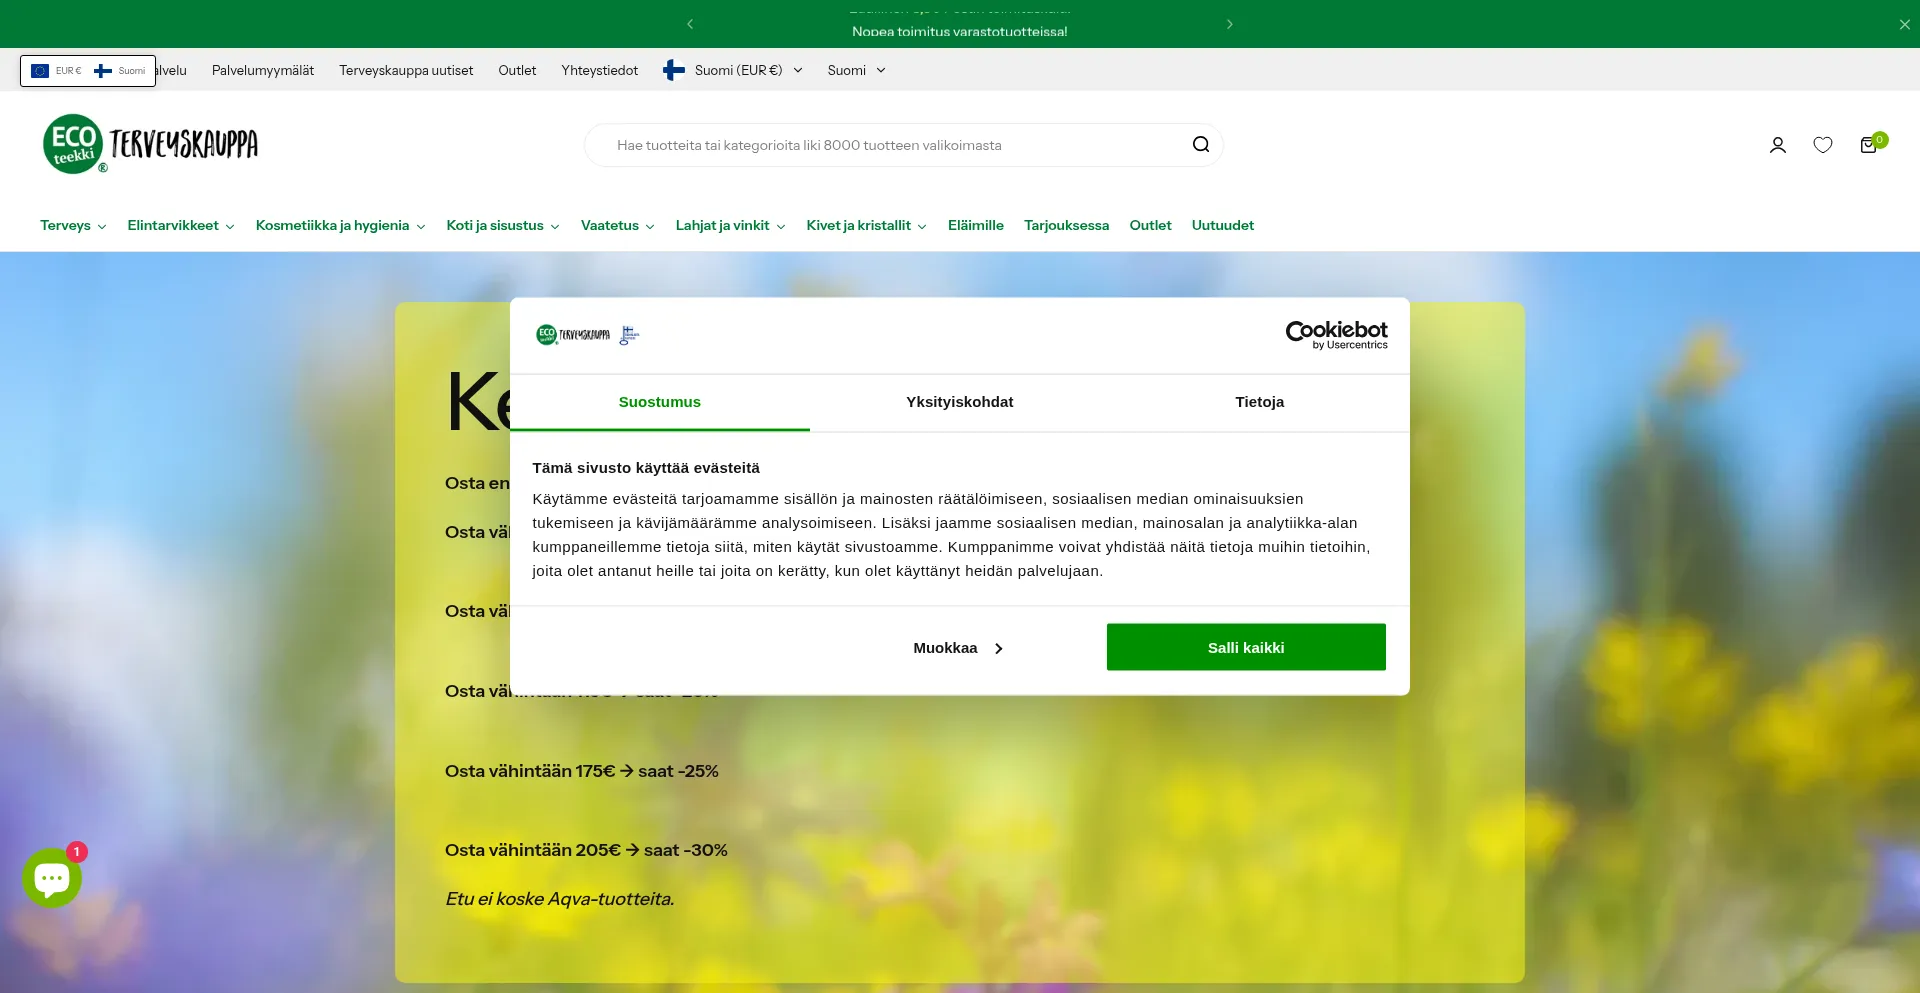Open the user account icon
1920x993 pixels.
tap(1778, 145)
